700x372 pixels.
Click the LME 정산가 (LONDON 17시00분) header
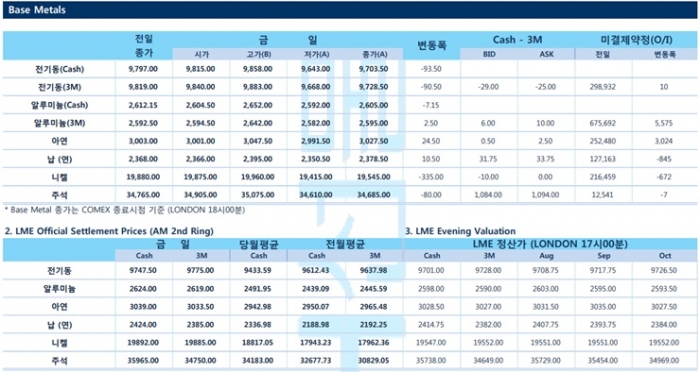tap(550, 244)
